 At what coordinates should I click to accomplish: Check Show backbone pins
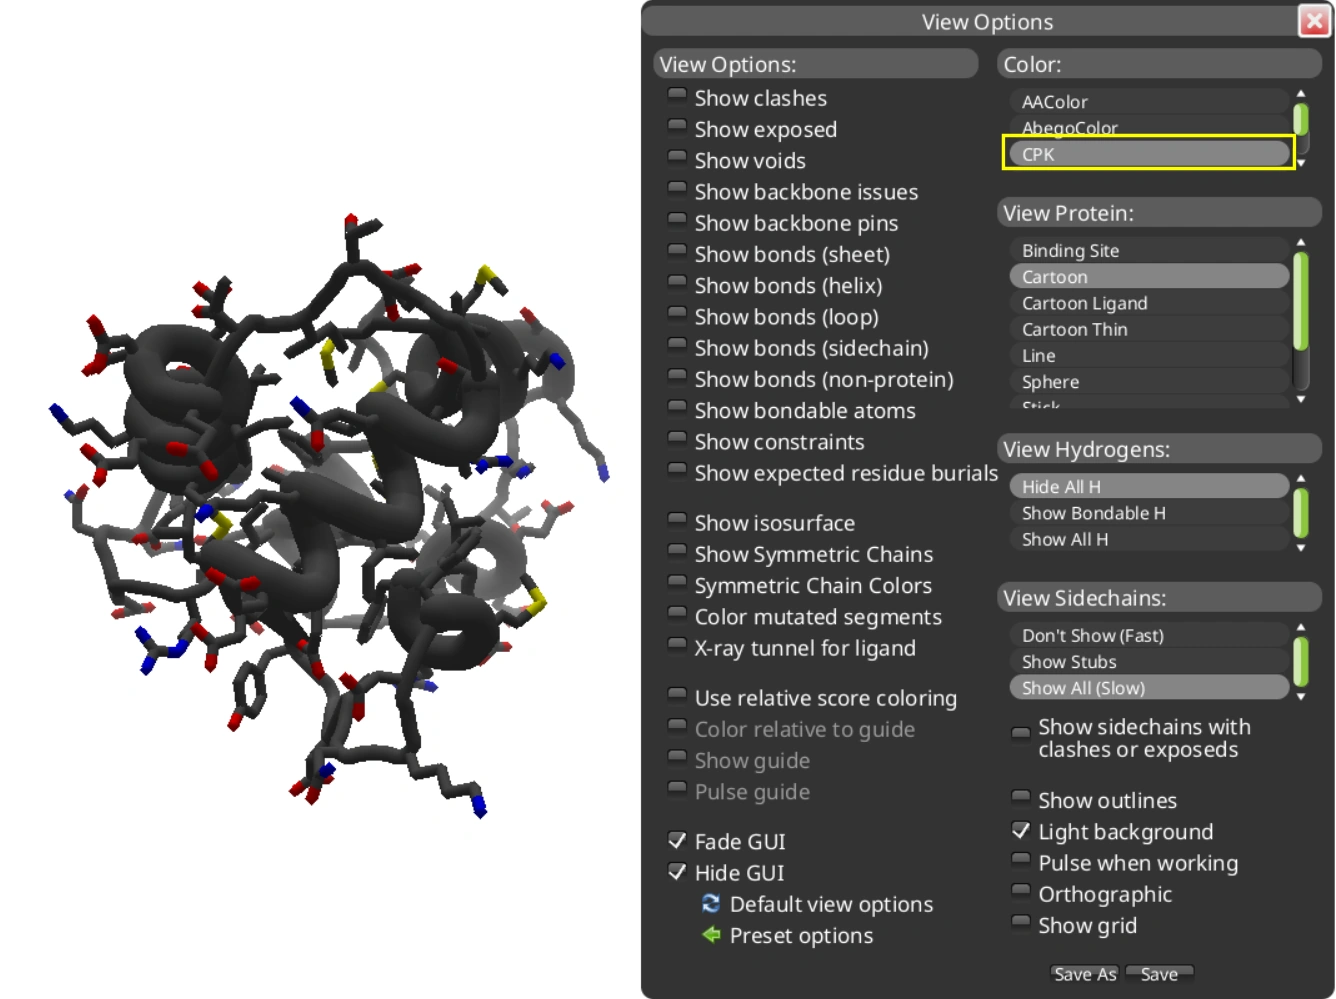tap(677, 221)
